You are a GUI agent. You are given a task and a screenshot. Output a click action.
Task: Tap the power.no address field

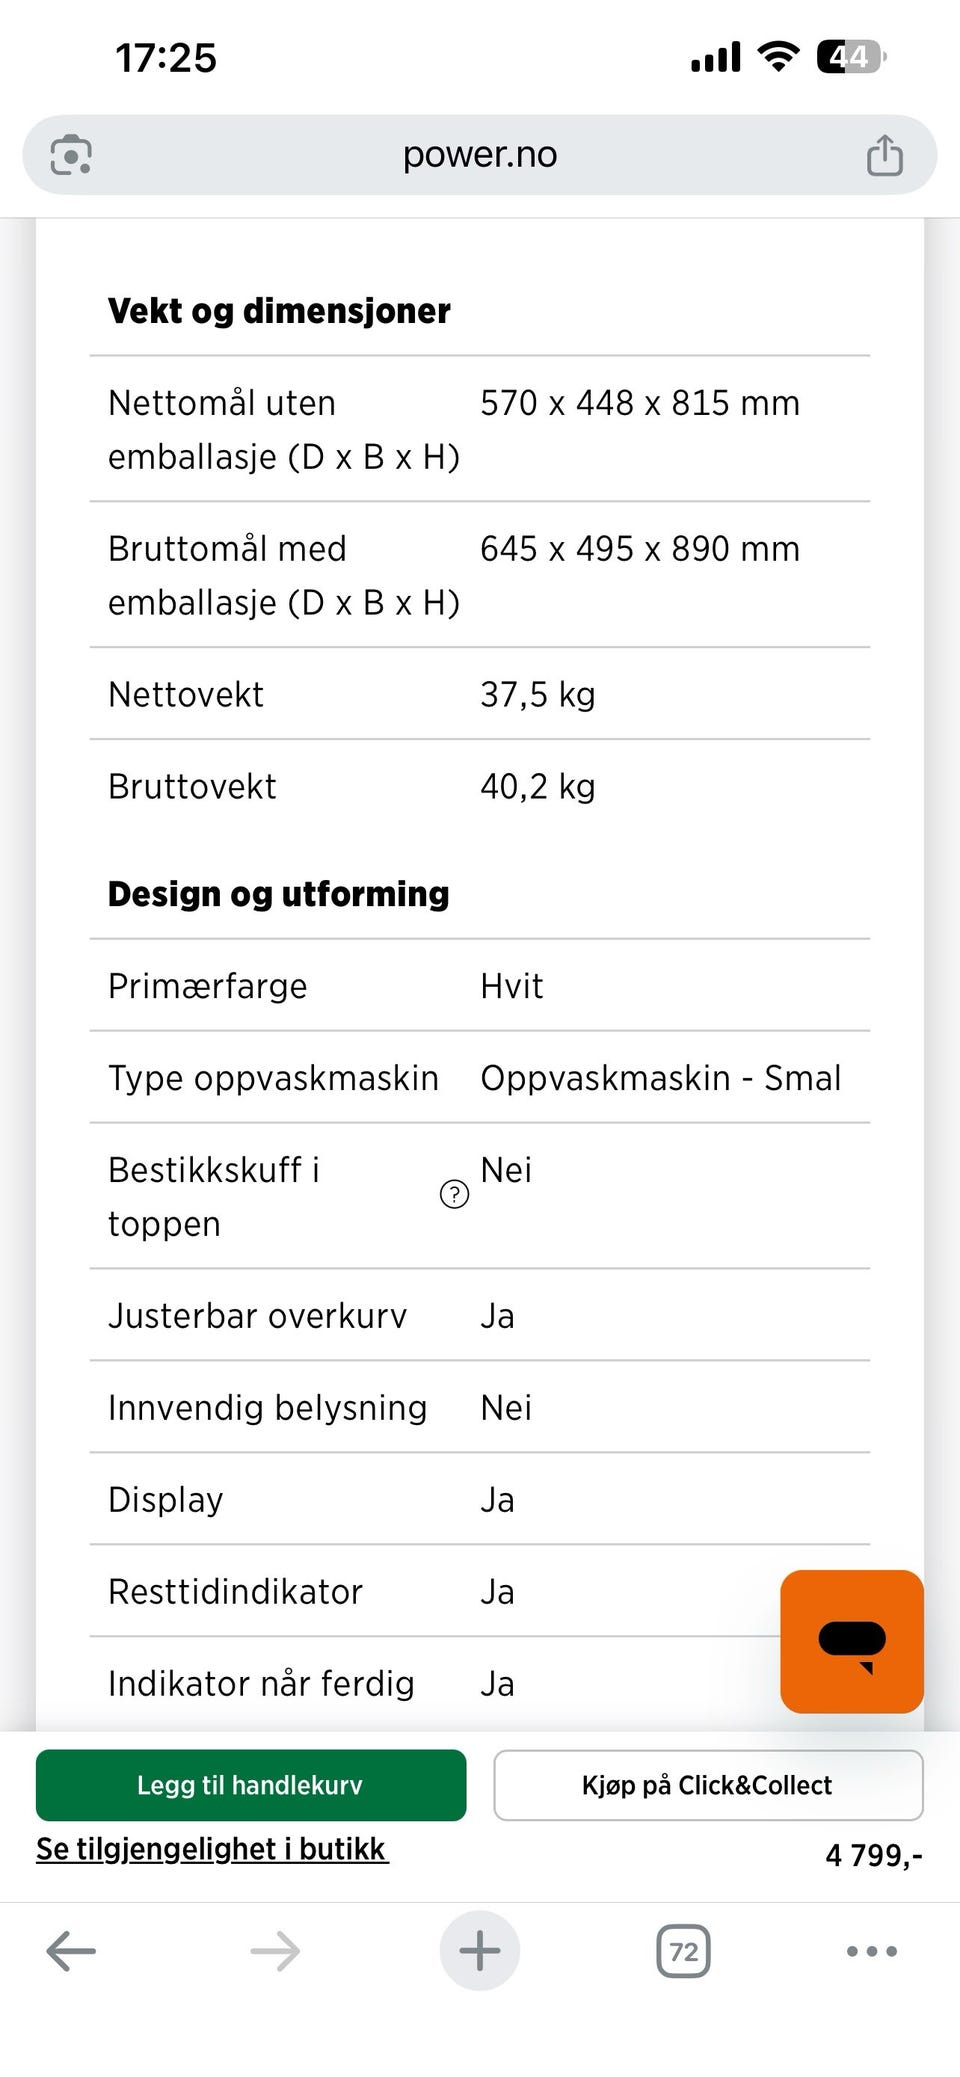[480, 155]
